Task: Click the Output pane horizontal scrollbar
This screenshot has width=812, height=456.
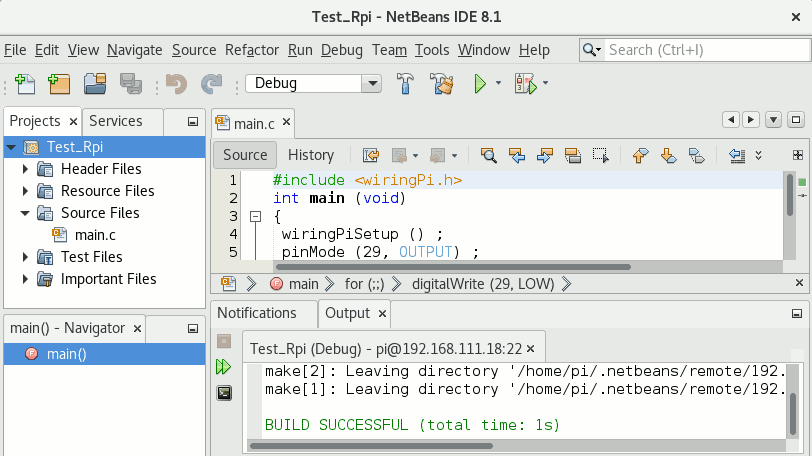Action: [x=371, y=446]
